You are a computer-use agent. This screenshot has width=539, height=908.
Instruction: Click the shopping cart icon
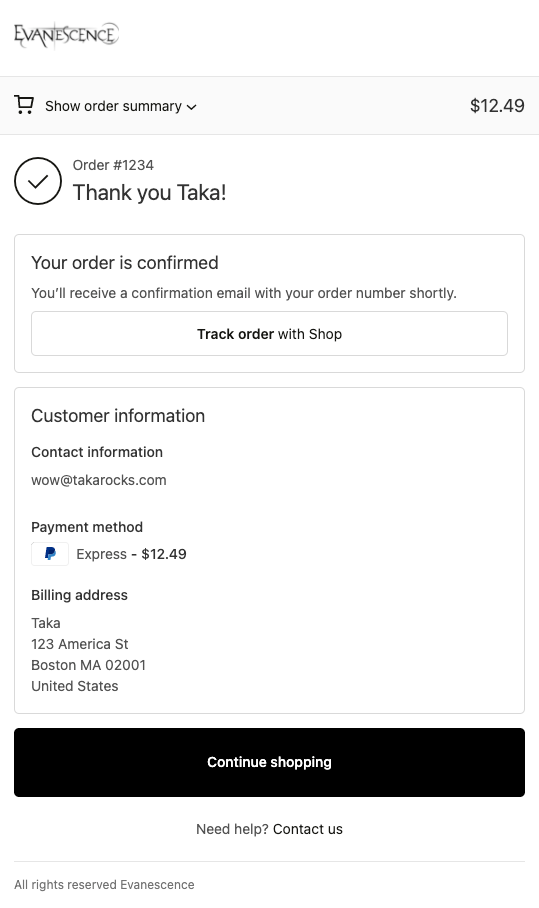click(x=24, y=105)
